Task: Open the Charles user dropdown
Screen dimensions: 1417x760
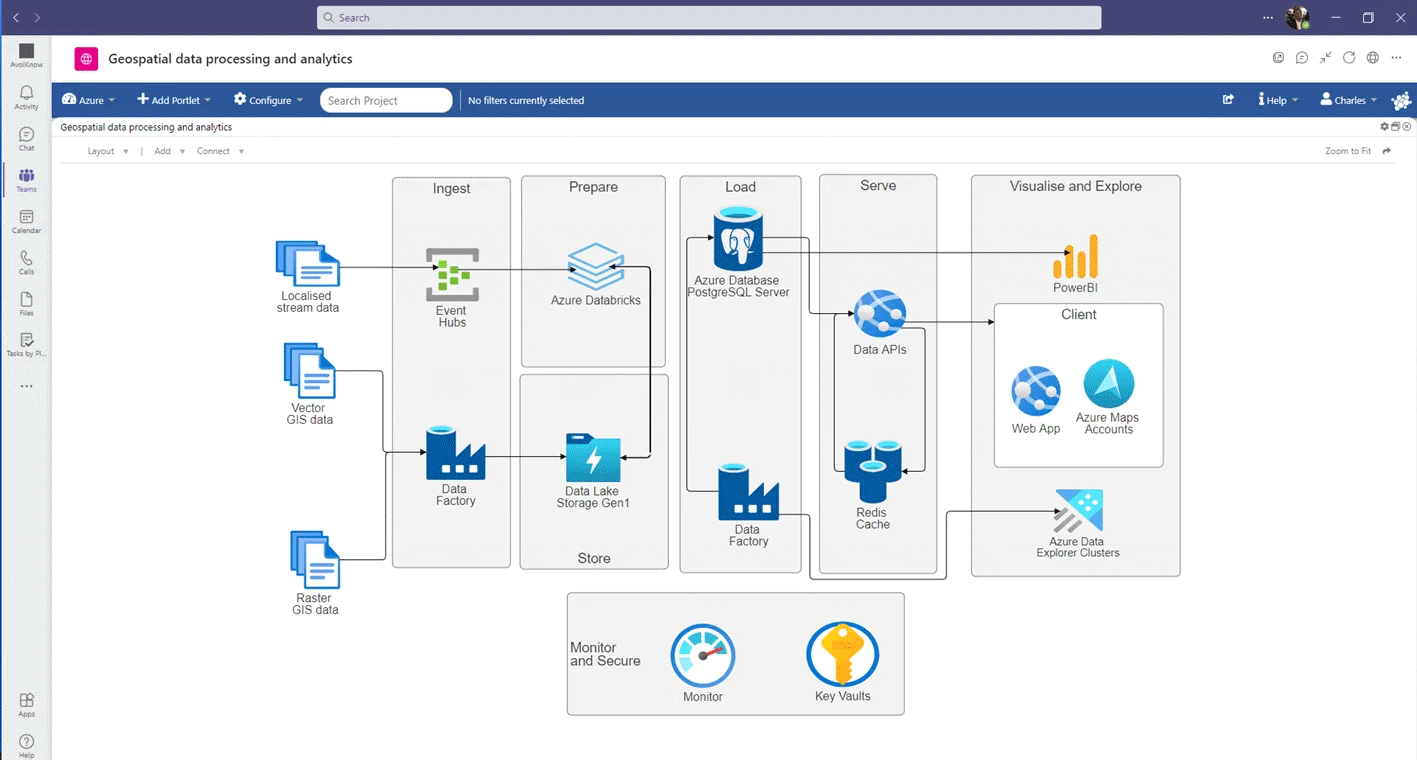Action: pos(1348,100)
